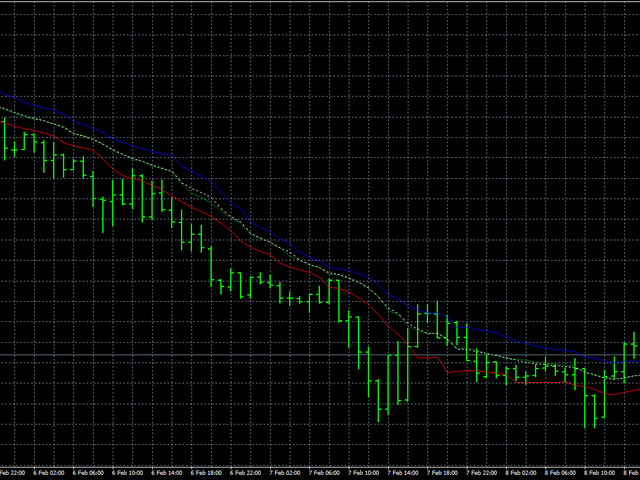Image resolution: width=640 pixels, height=480 pixels.
Task: Click the '8 Feb 06:00' time axis label
Action: click(x=561, y=473)
